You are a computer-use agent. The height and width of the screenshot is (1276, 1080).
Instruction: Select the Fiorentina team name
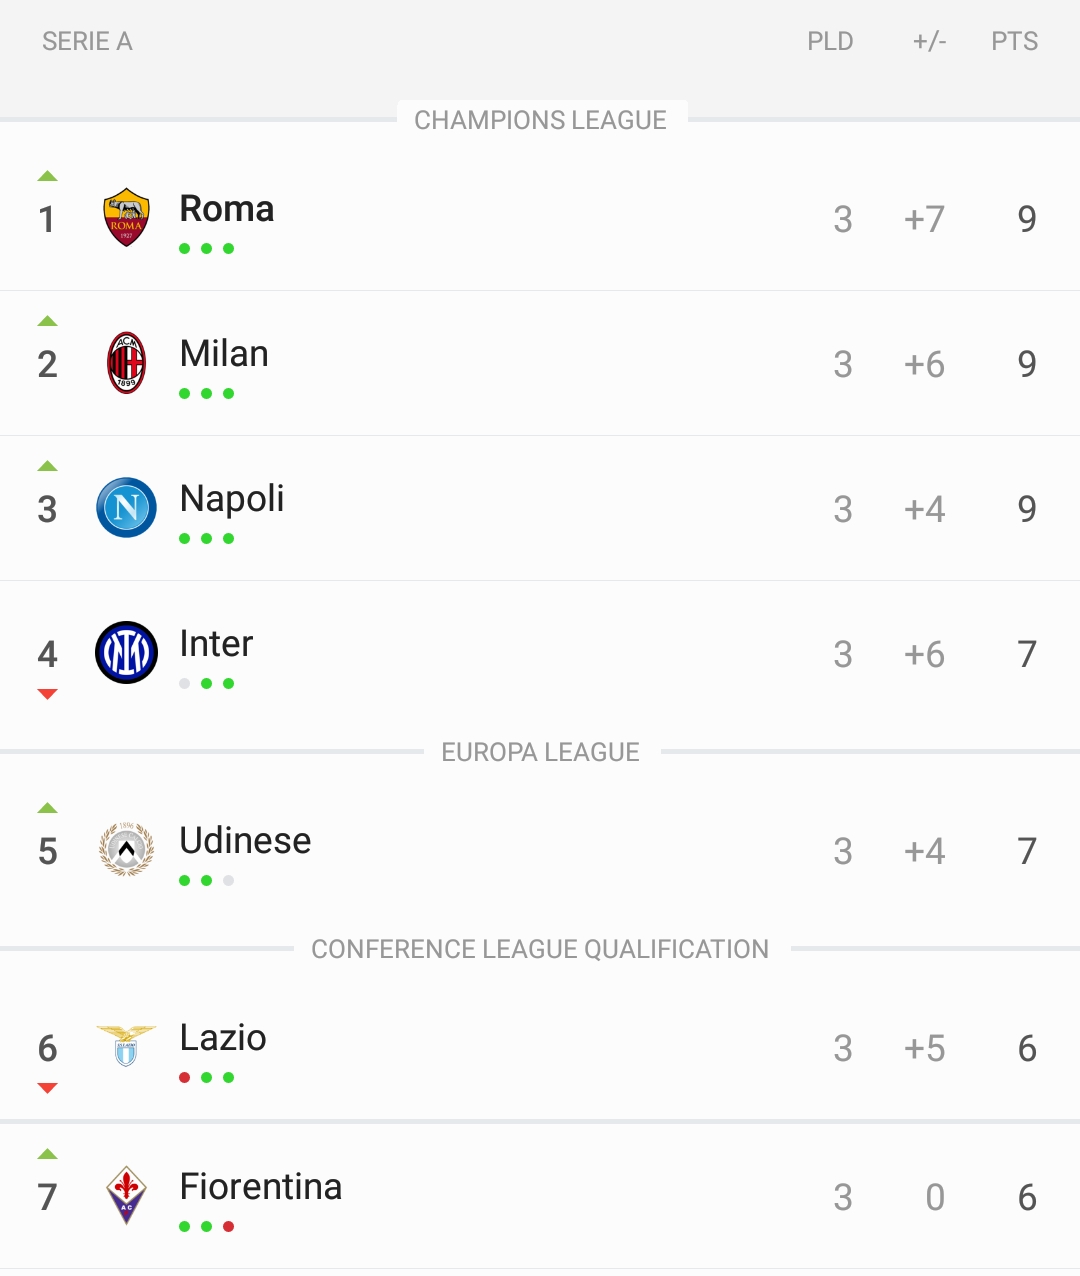pos(261,1187)
